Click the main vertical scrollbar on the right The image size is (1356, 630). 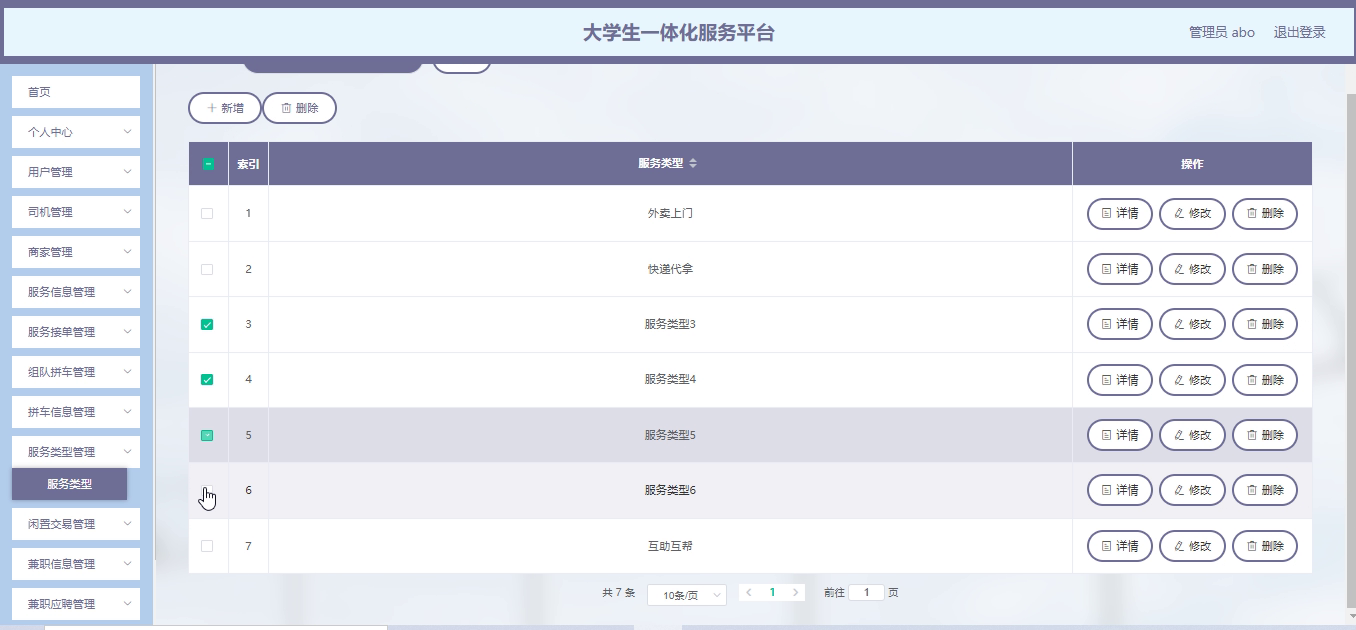tap(1351, 350)
